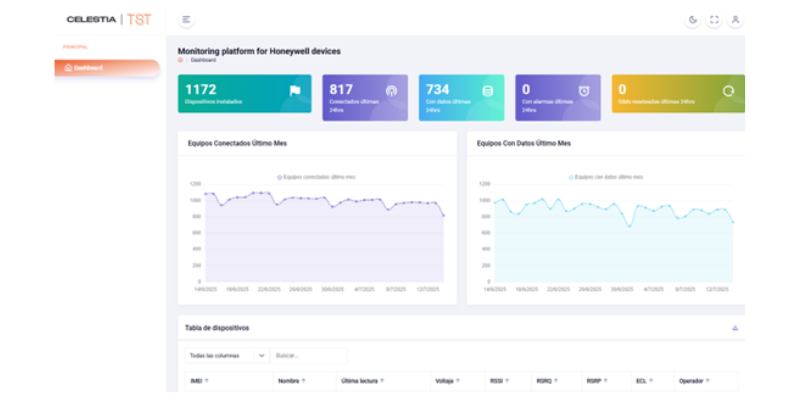Click the refresh icon on the SIMs card

coord(729,91)
